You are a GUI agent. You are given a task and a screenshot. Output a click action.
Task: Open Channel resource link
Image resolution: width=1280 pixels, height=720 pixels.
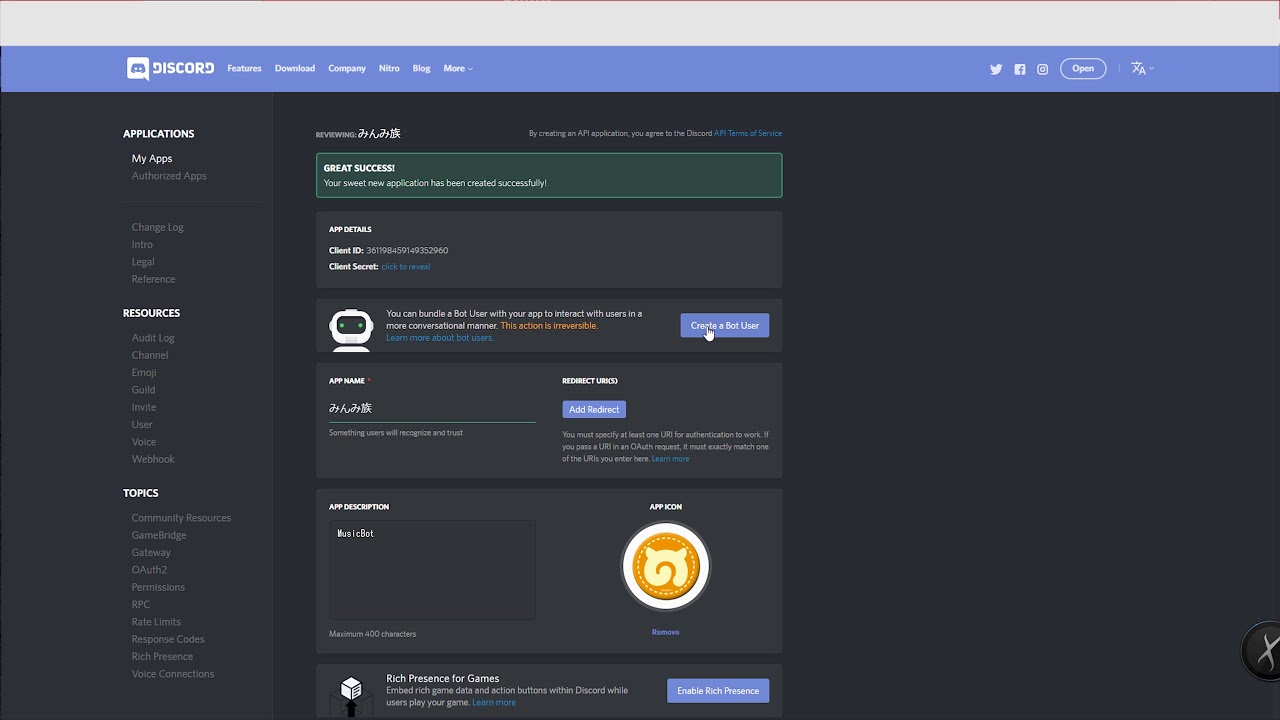click(150, 355)
